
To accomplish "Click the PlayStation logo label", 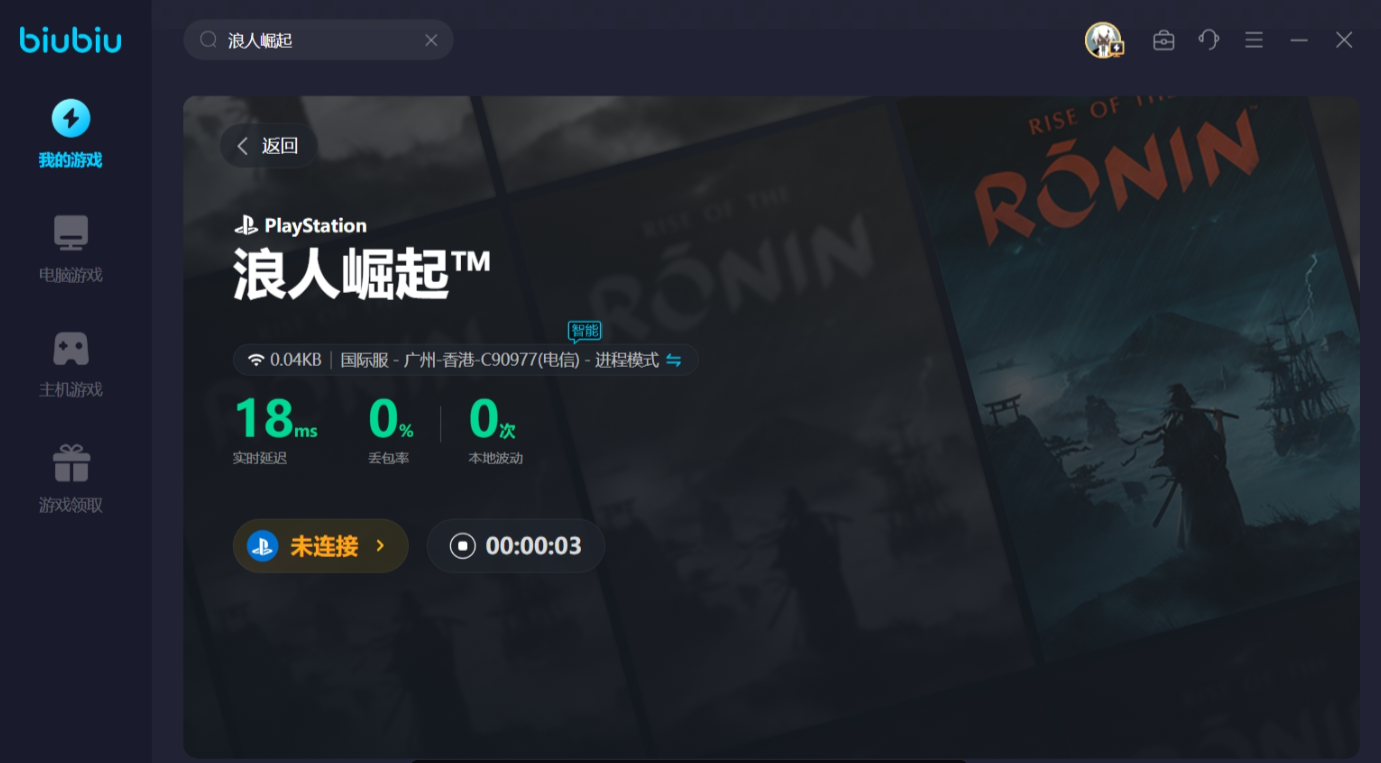I will click(x=300, y=225).
